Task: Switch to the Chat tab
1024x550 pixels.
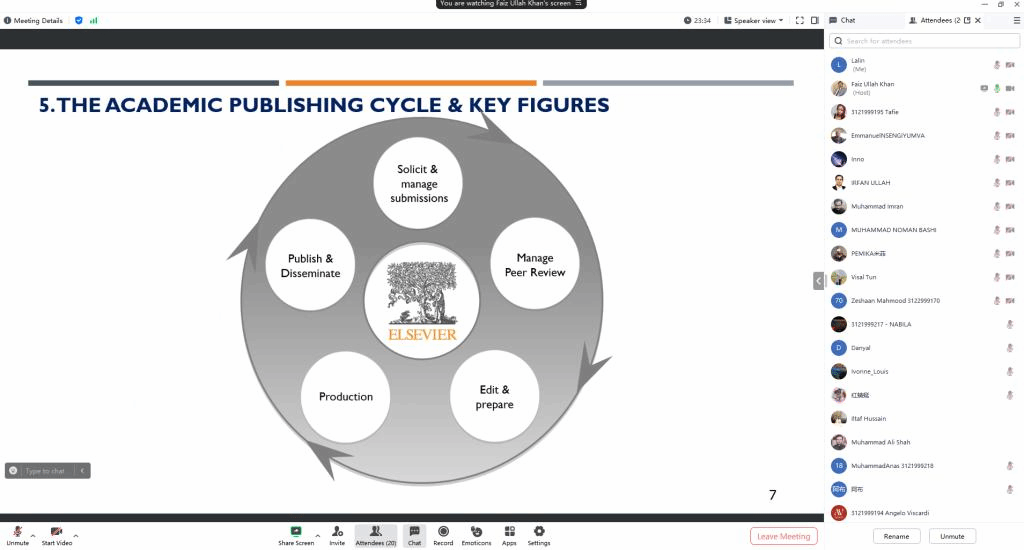Action: click(842, 20)
